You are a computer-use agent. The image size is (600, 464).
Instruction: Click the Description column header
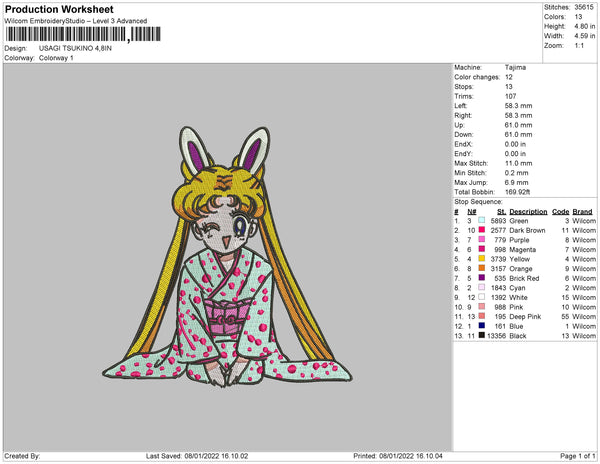click(528, 212)
